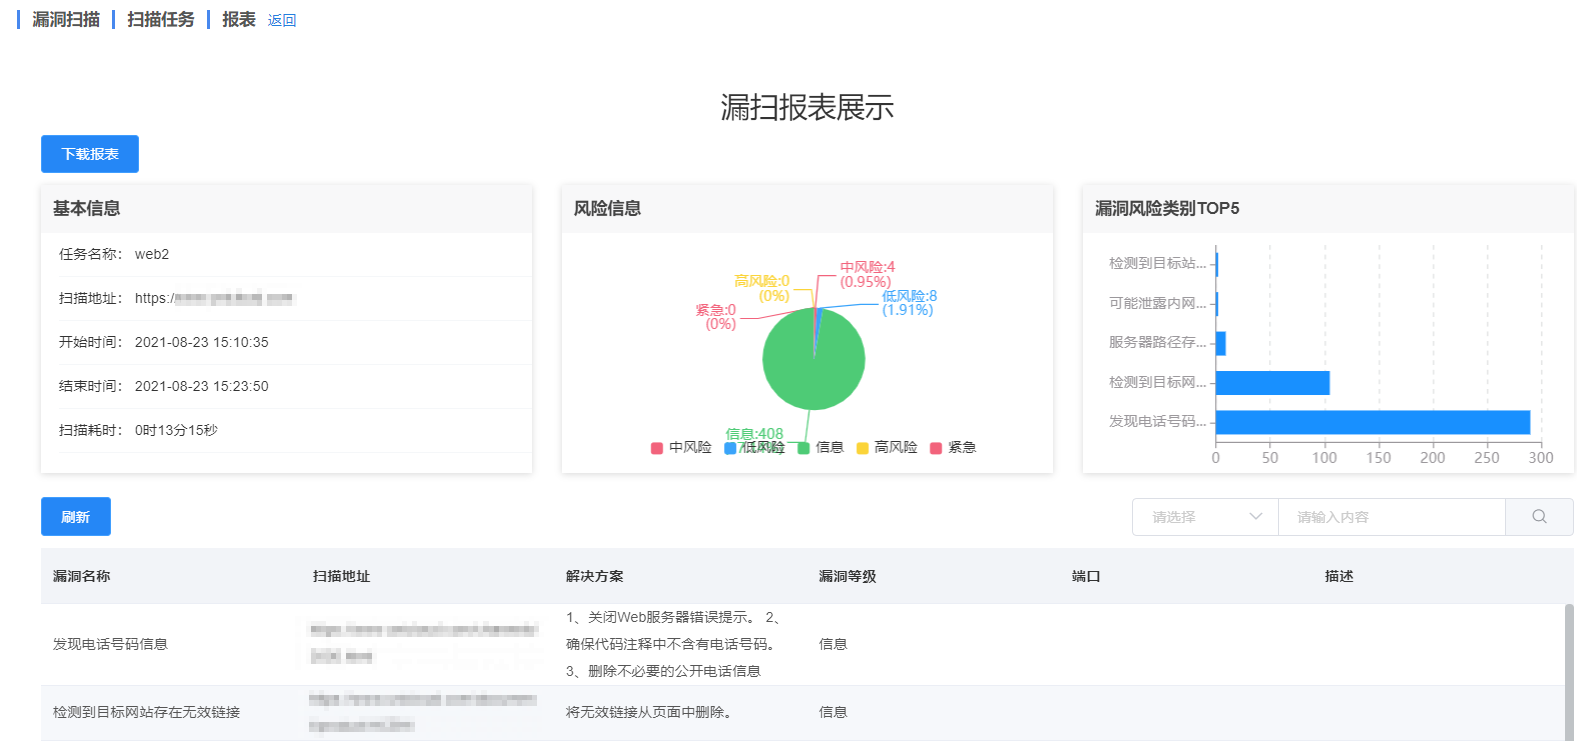Viewport: 1577px width, 741px height.
Task: Toggle the 高风险 legend entry
Action: pyautogui.click(x=886, y=448)
